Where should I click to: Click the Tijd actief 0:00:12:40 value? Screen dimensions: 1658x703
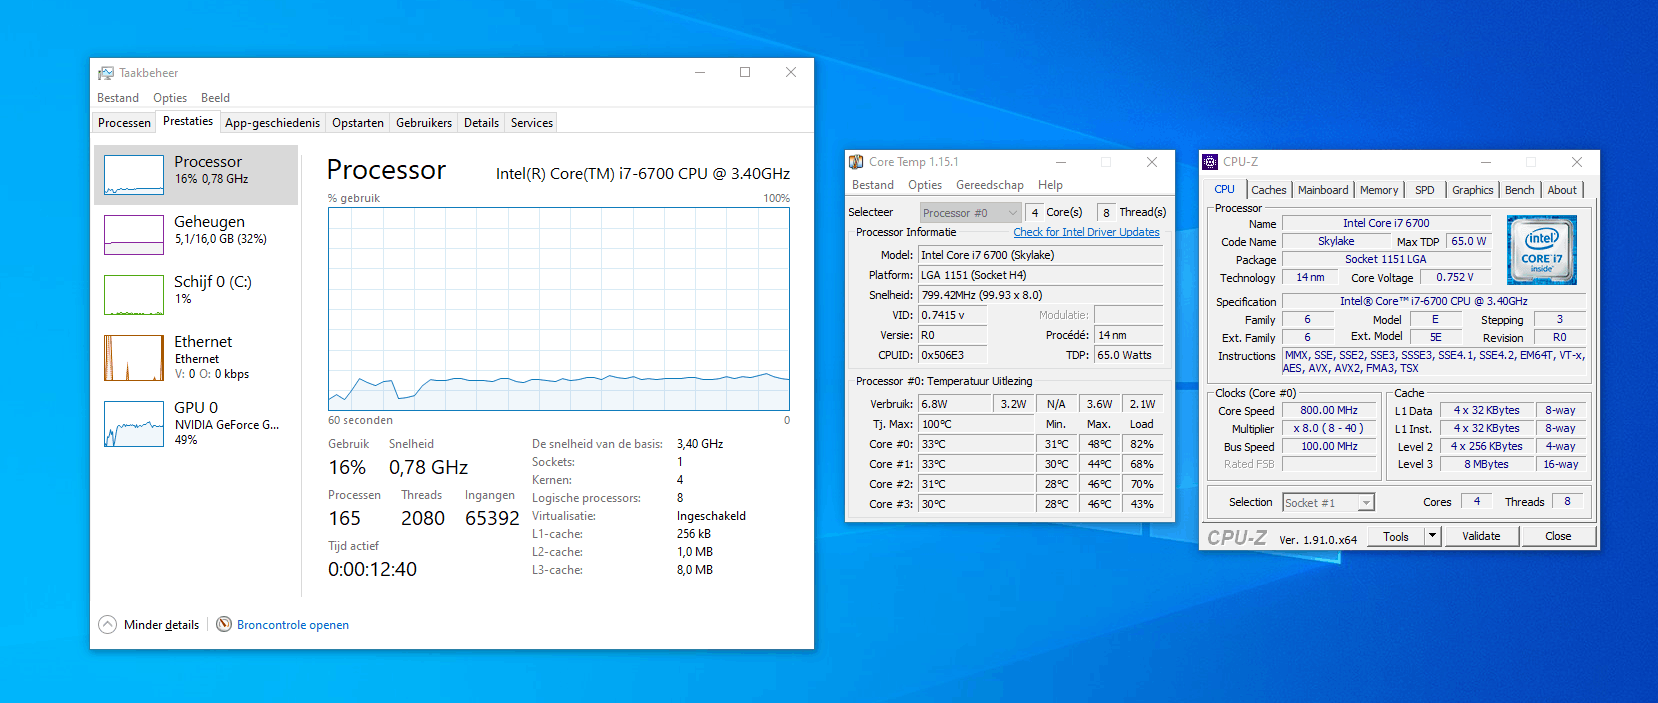(372, 569)
